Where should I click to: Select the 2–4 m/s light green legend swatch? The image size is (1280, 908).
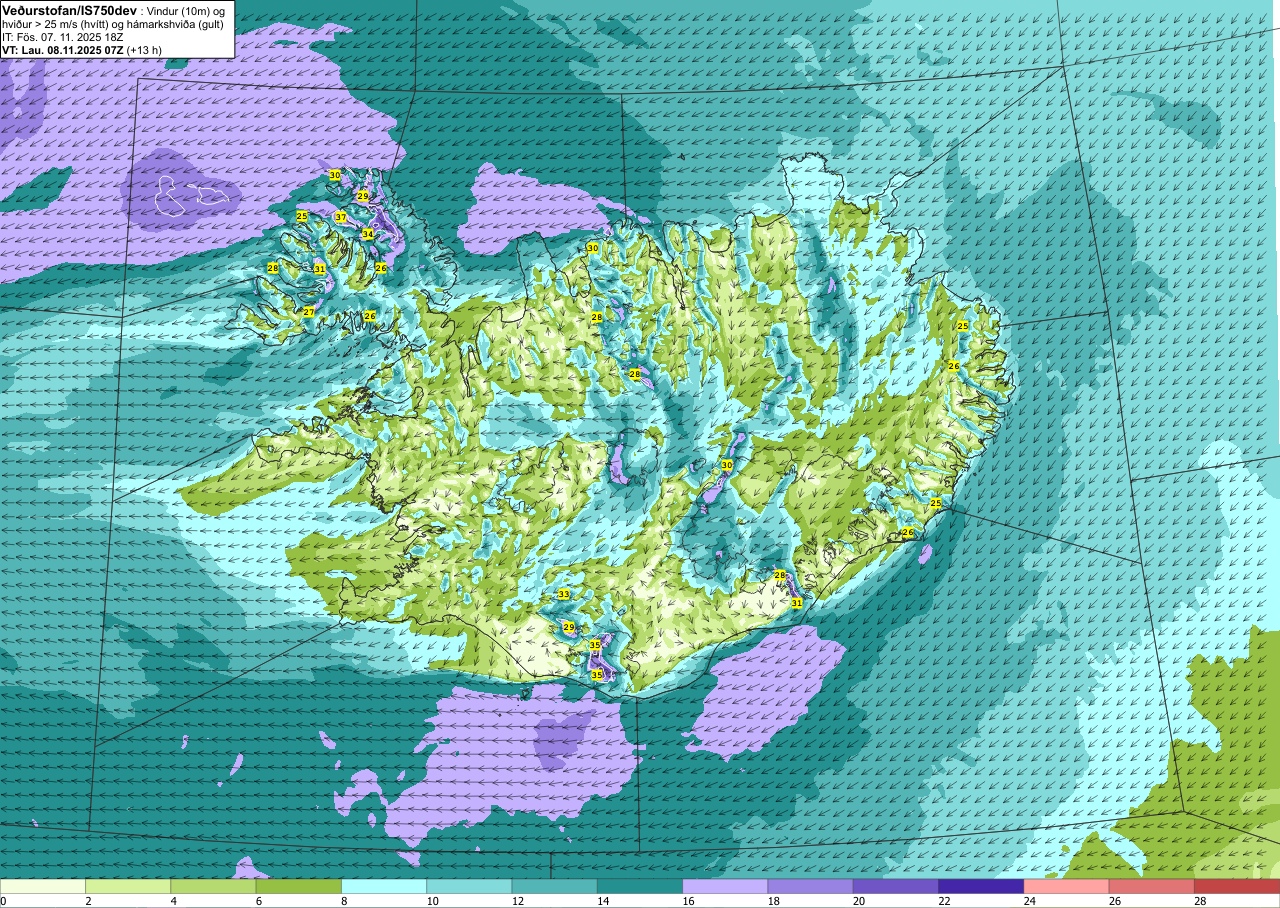pos(128,886)
